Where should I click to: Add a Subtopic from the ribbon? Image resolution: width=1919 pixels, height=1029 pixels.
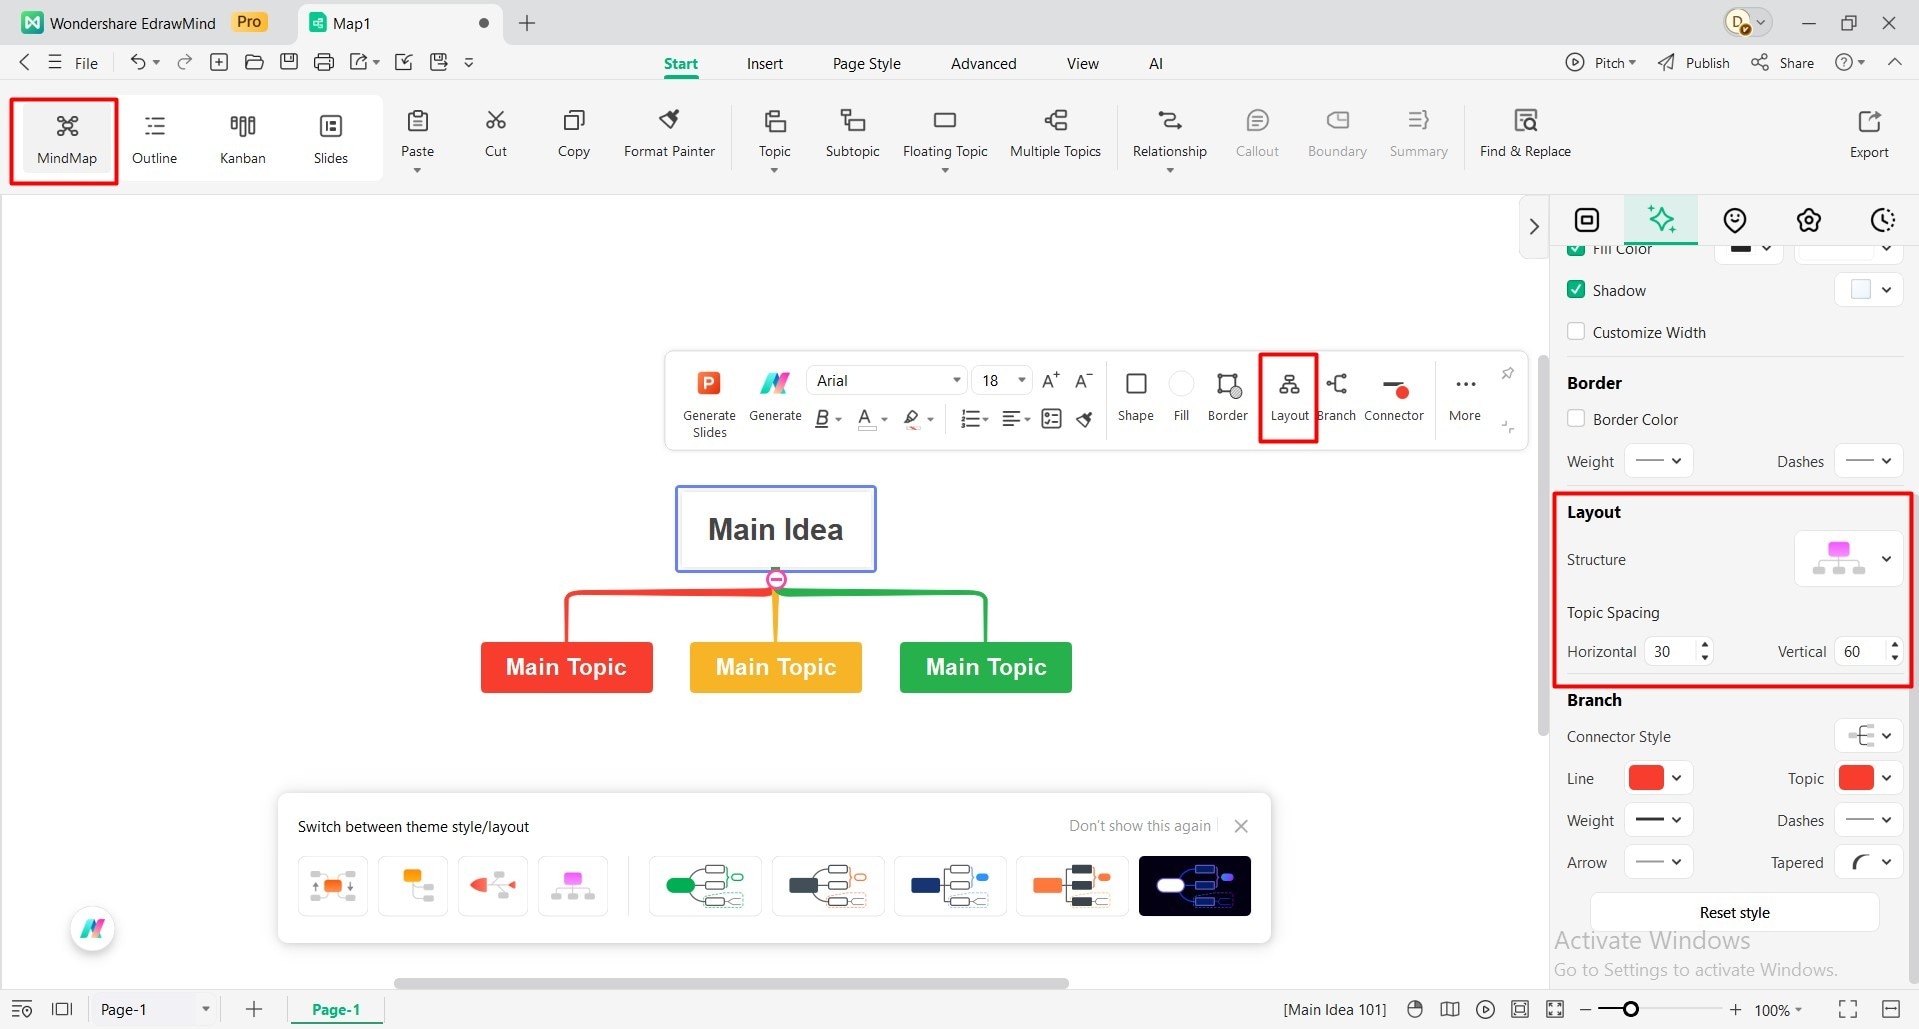(853, 134)
